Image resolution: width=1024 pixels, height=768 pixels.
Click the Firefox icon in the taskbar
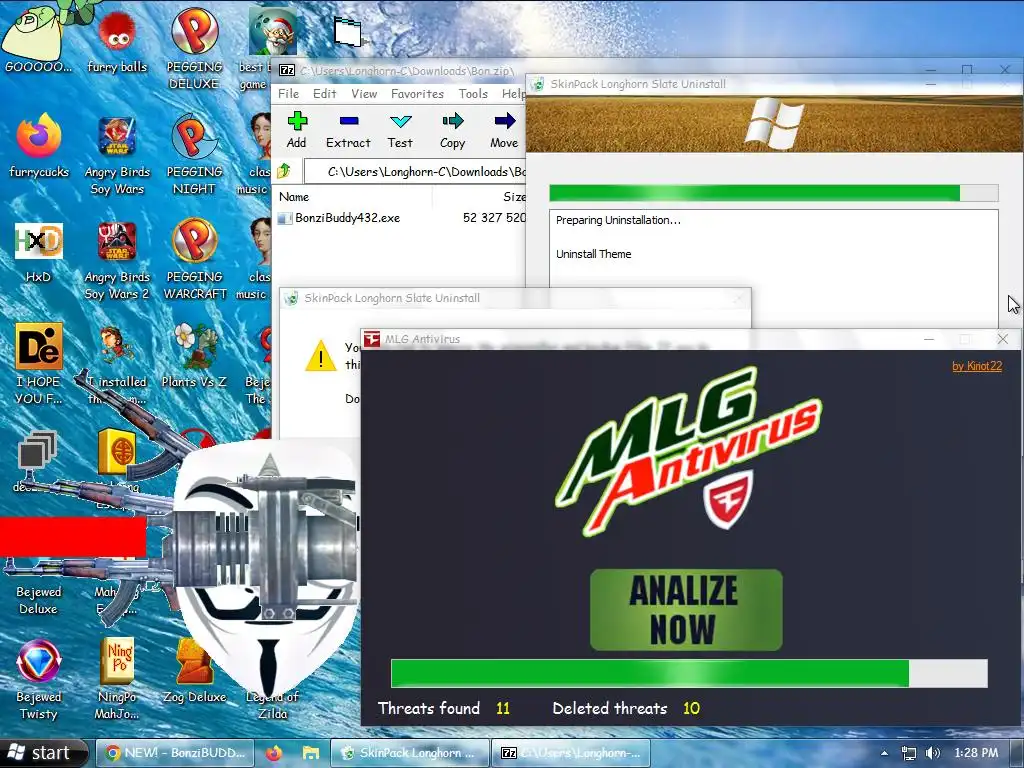pyautogui.click(x=274, y=753)
